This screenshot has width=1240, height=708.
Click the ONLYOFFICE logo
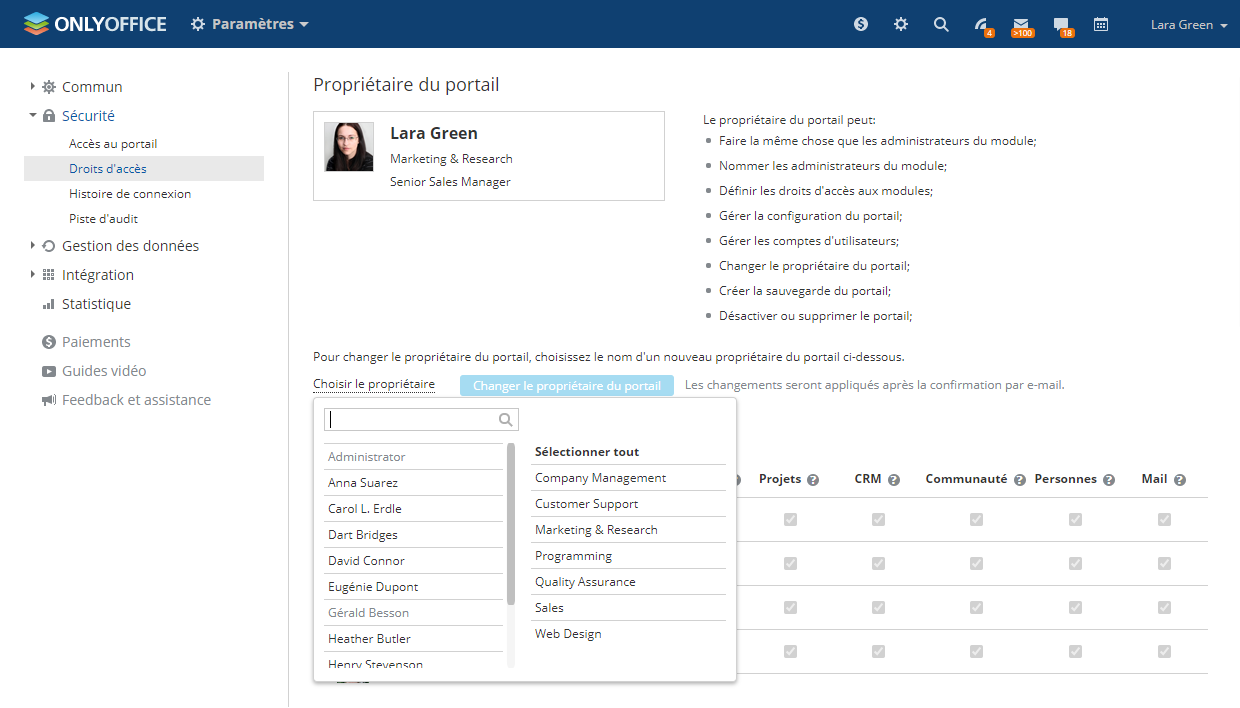tap(95, 24)
